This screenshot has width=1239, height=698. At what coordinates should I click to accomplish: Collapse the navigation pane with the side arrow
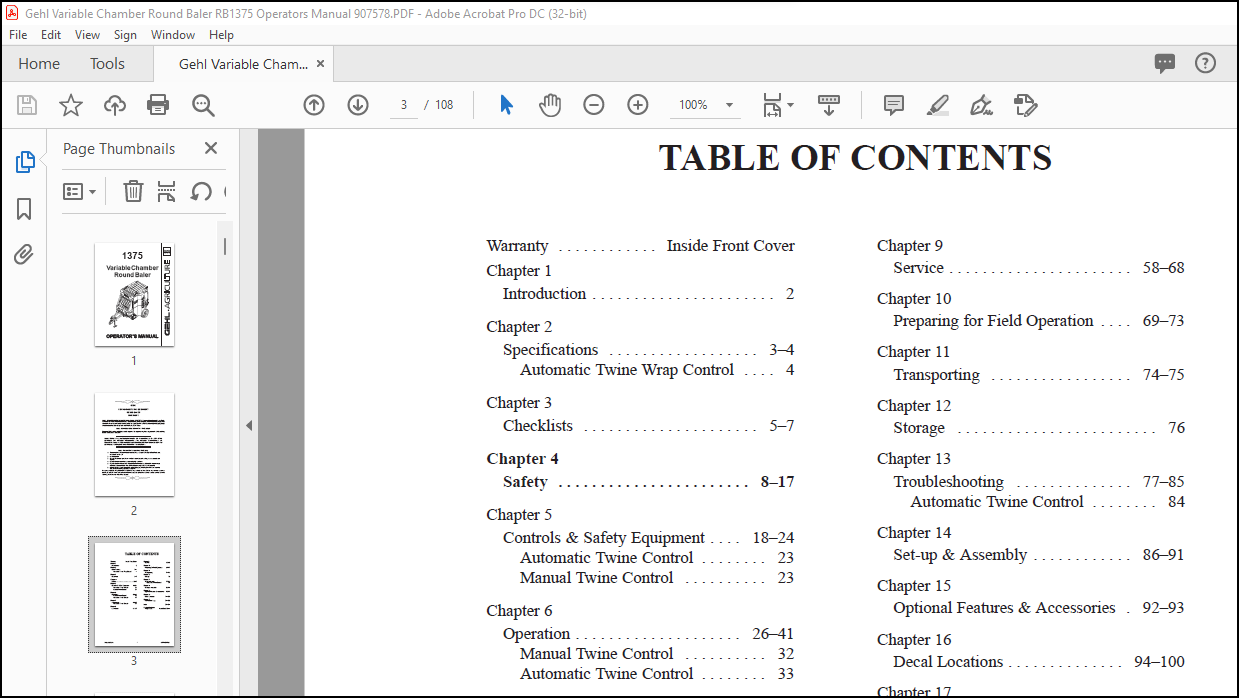[x=249, y=425]
